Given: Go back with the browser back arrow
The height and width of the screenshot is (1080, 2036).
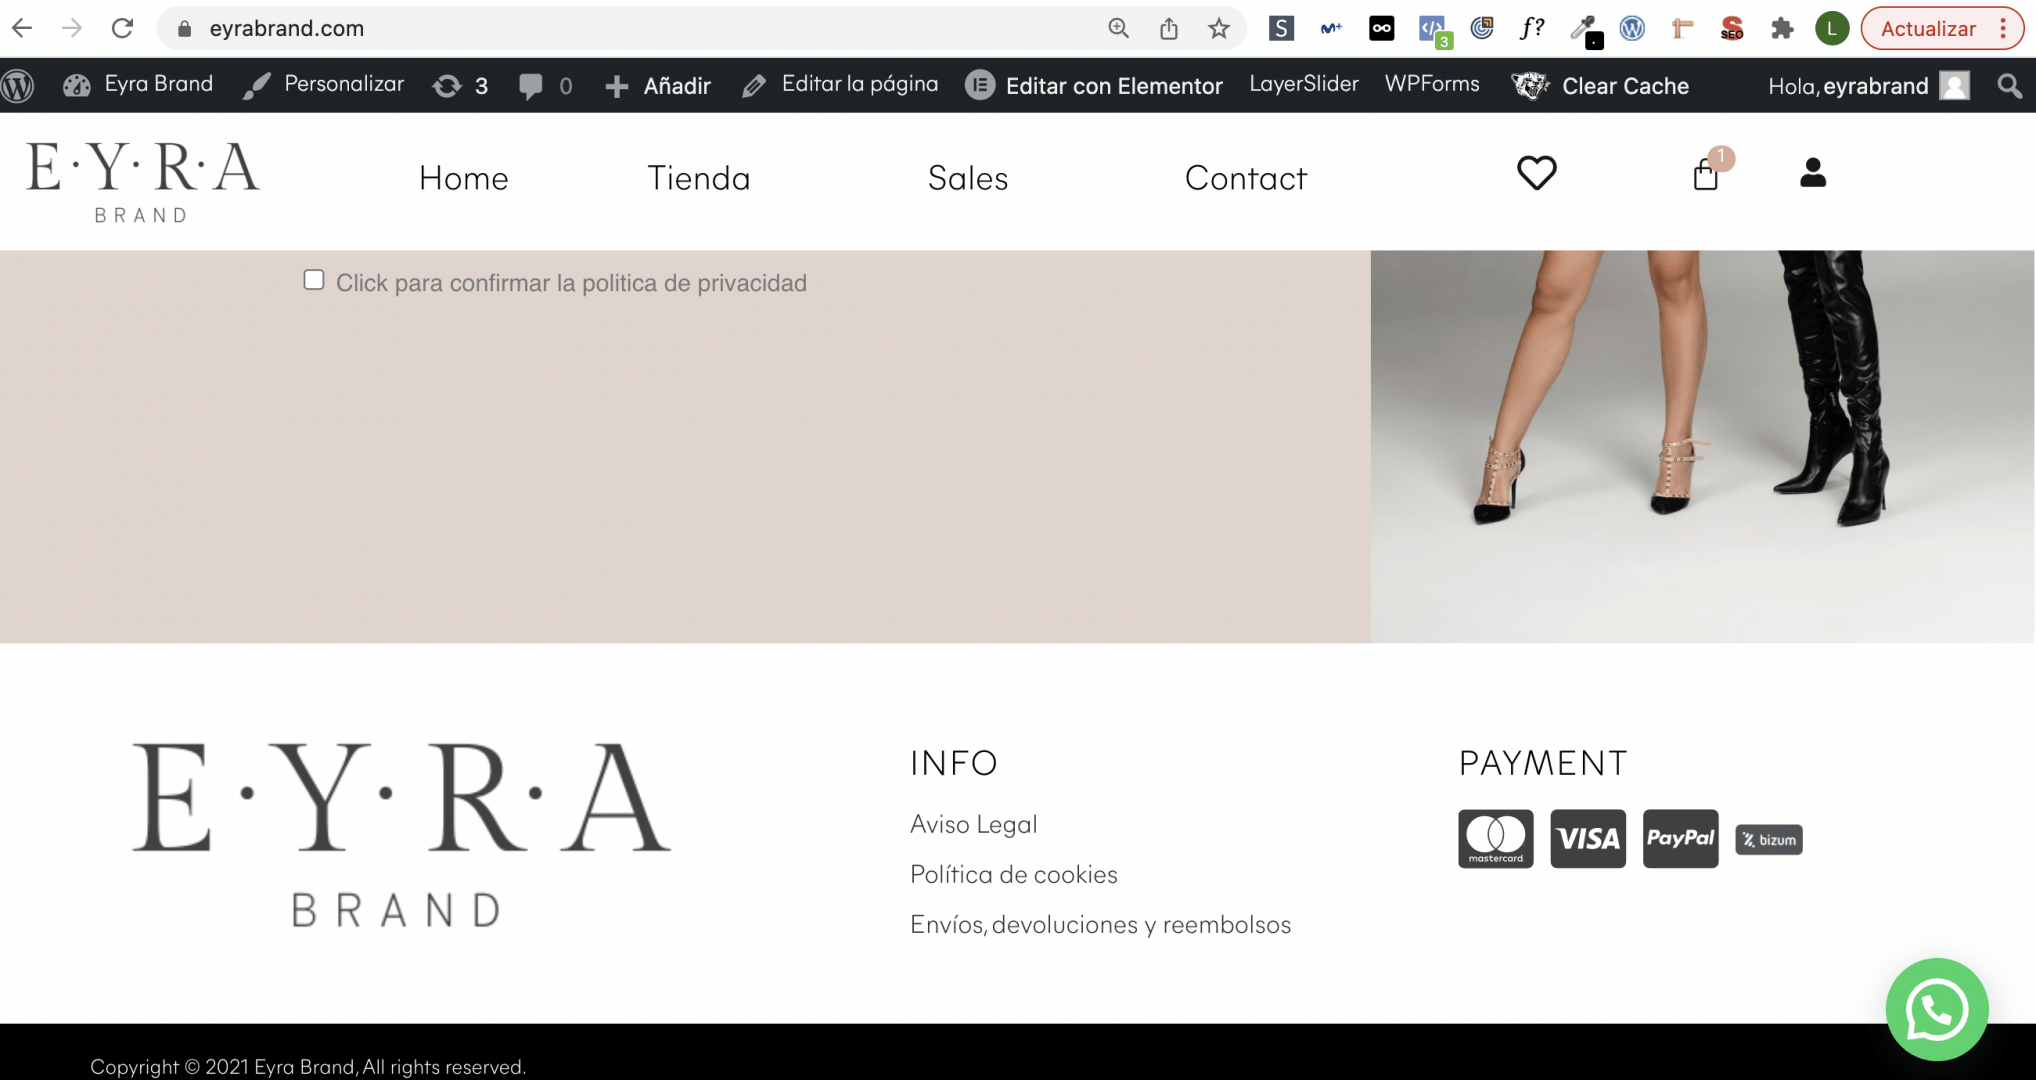Looking at the screenshot, I should coord(22,28).
